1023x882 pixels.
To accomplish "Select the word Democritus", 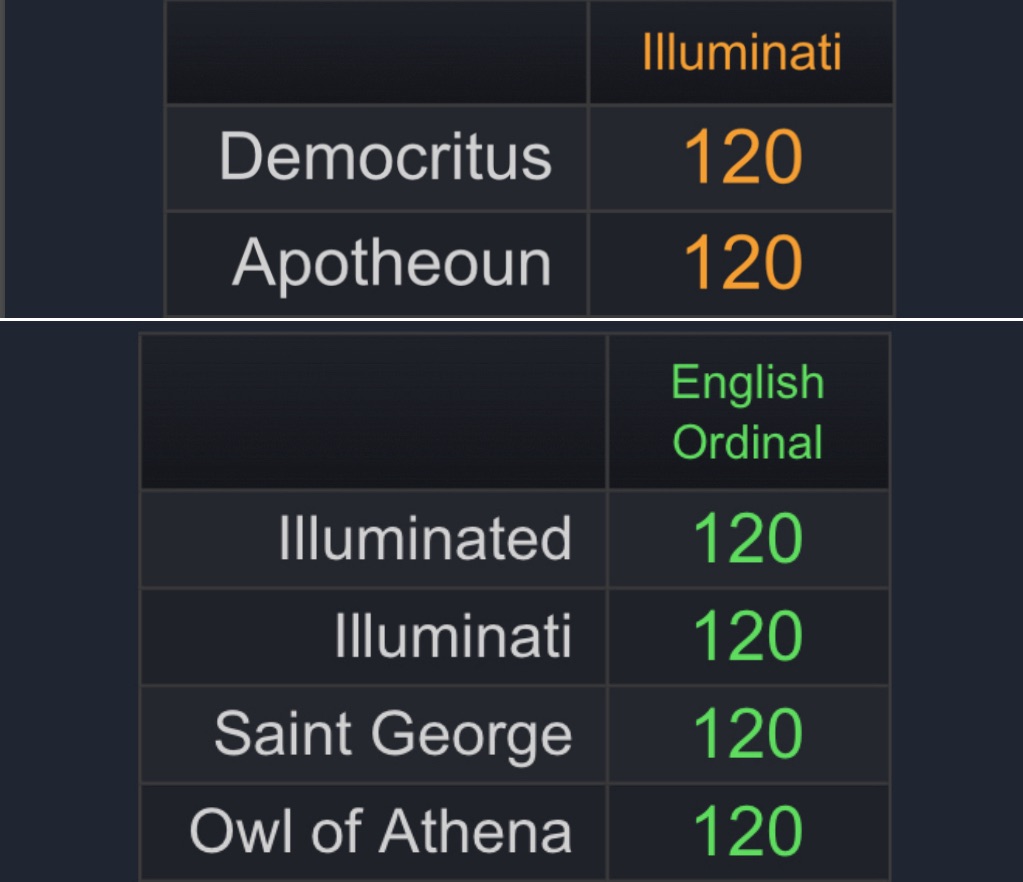I will (x=385, y=157).
